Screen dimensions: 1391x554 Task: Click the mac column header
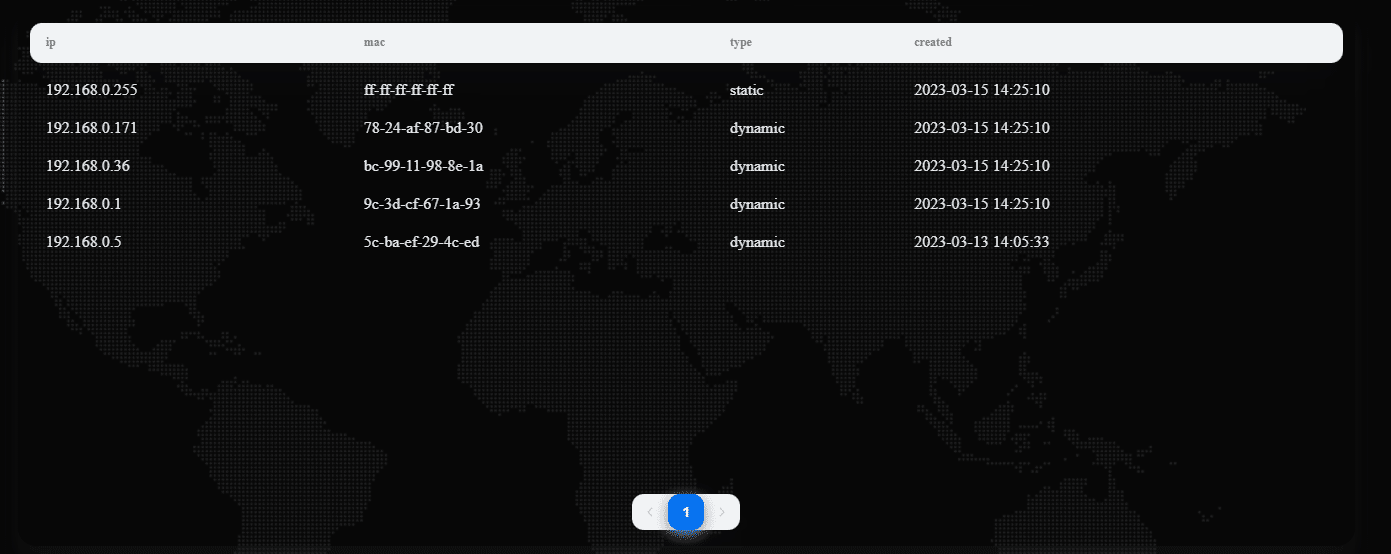(x=374, y=43)
